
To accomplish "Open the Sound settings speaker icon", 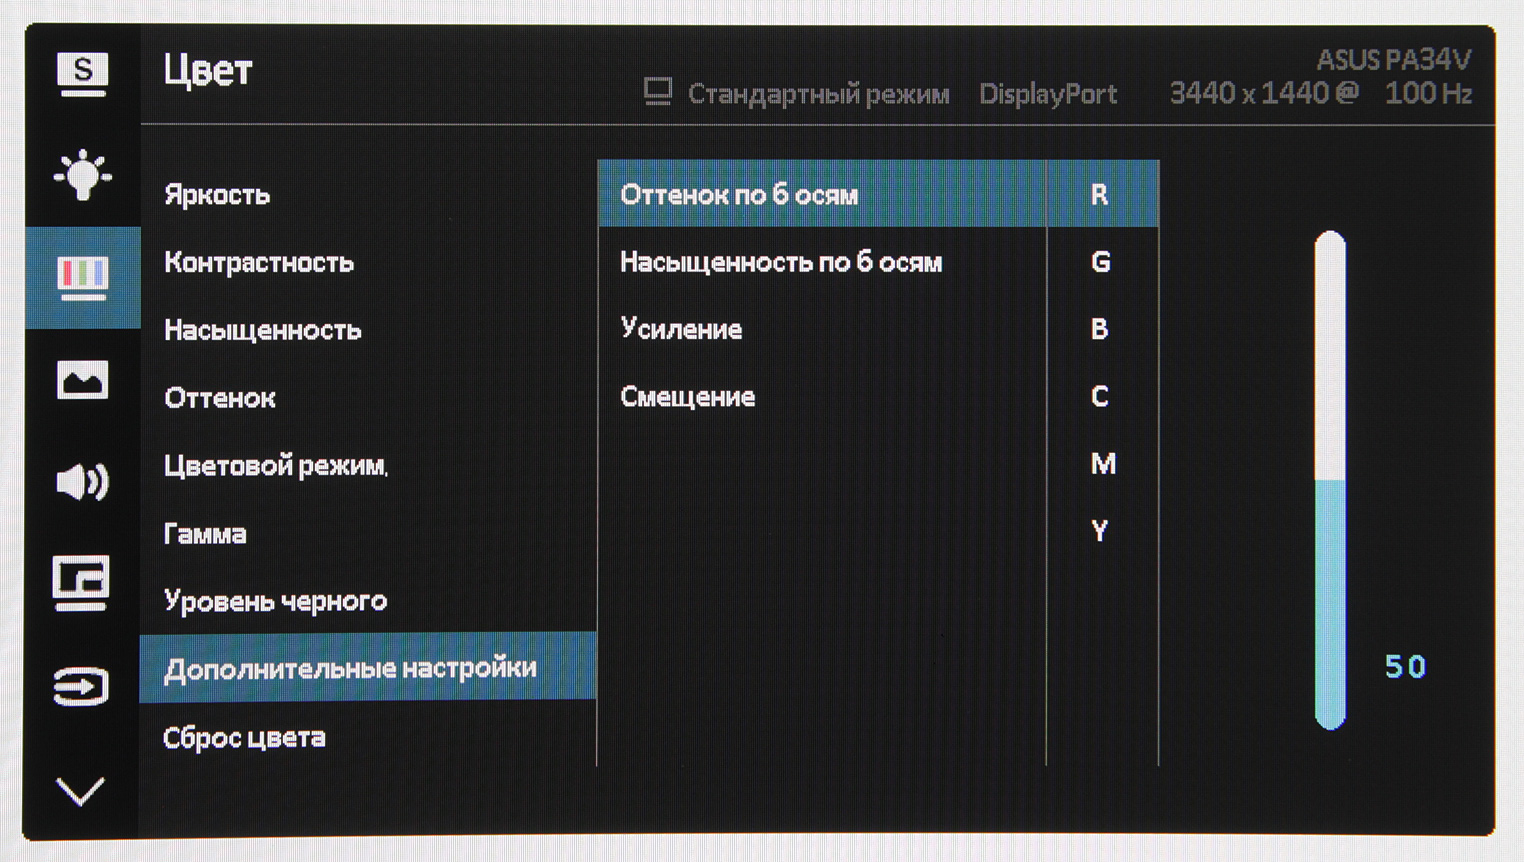I will click(x=82, y=482).
